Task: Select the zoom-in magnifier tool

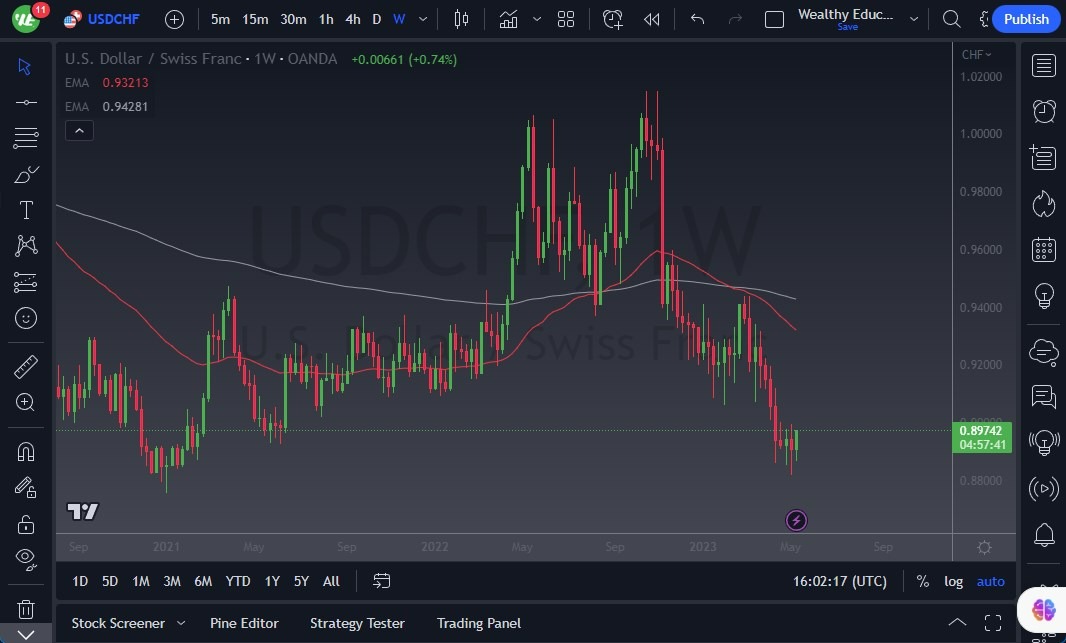Action: click(26, 403)
